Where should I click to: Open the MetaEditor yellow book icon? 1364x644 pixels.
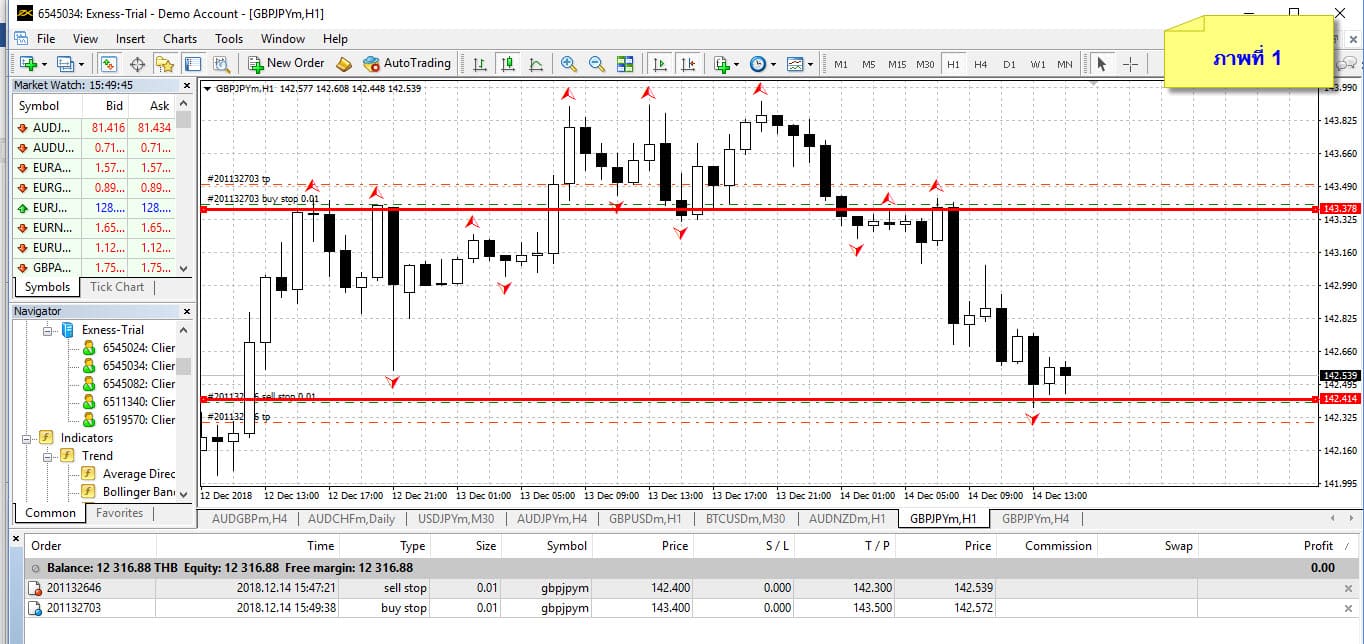click(x=344, y=64)
